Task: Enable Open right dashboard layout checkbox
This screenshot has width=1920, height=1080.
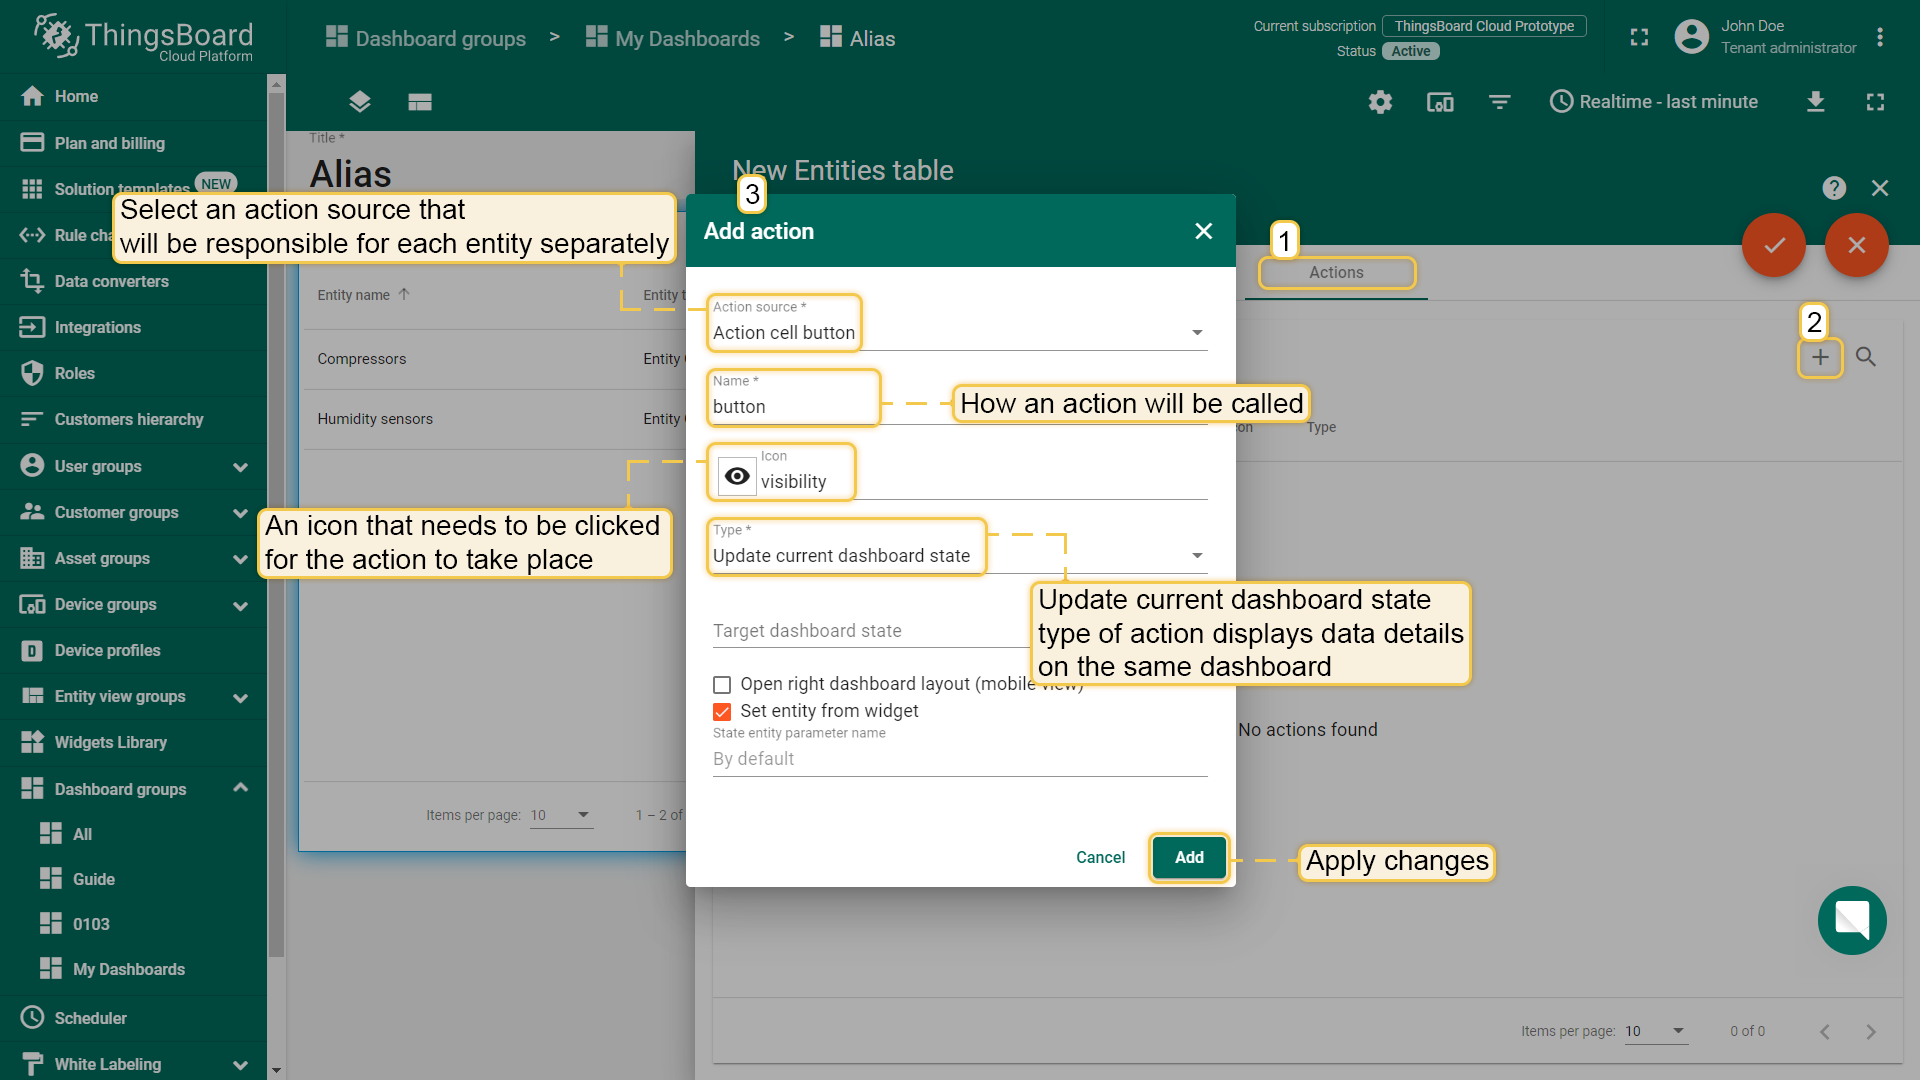Action: click(x=722, y=685)
